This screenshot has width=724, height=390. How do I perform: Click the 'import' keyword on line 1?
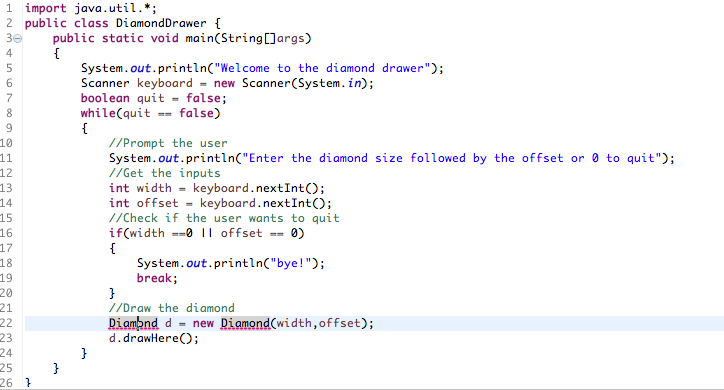(x=46, y=8)
